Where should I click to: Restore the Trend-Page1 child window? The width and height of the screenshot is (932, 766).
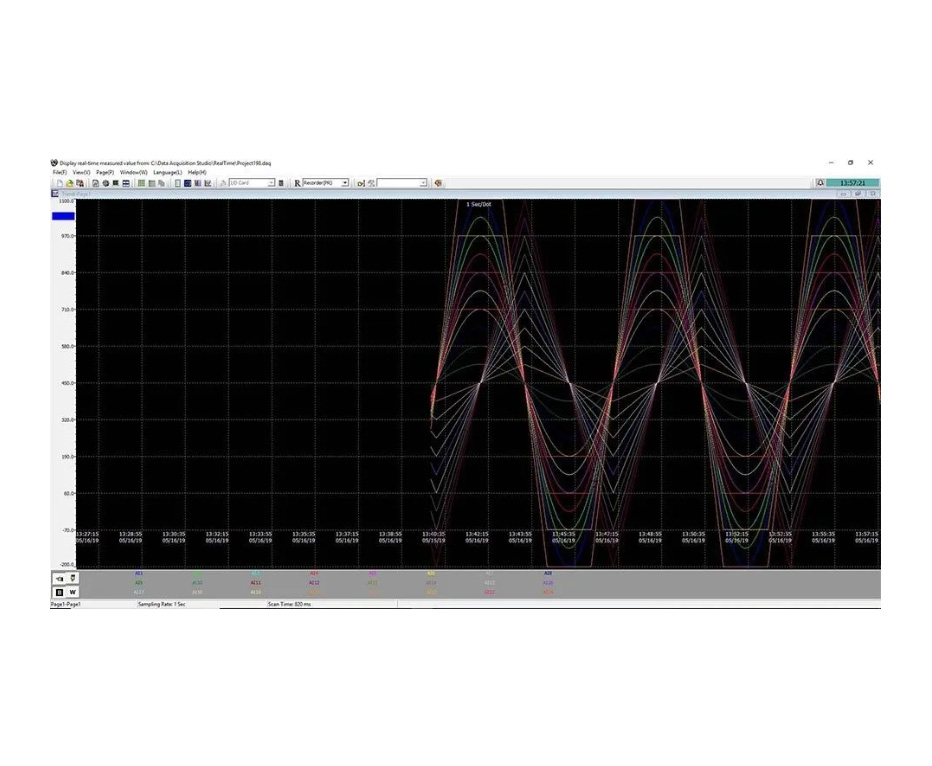pyautogui.click(x=858, y=194)
